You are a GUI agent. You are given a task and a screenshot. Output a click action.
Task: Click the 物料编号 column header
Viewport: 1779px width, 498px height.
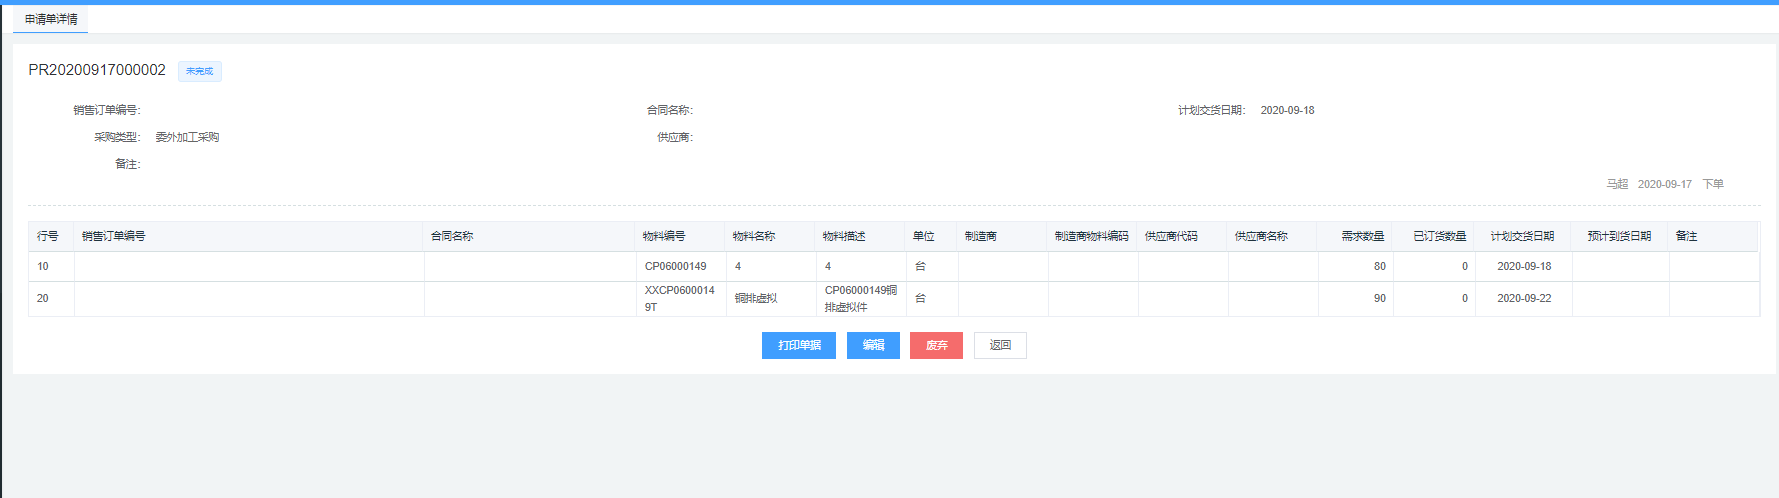coord(664,236)
